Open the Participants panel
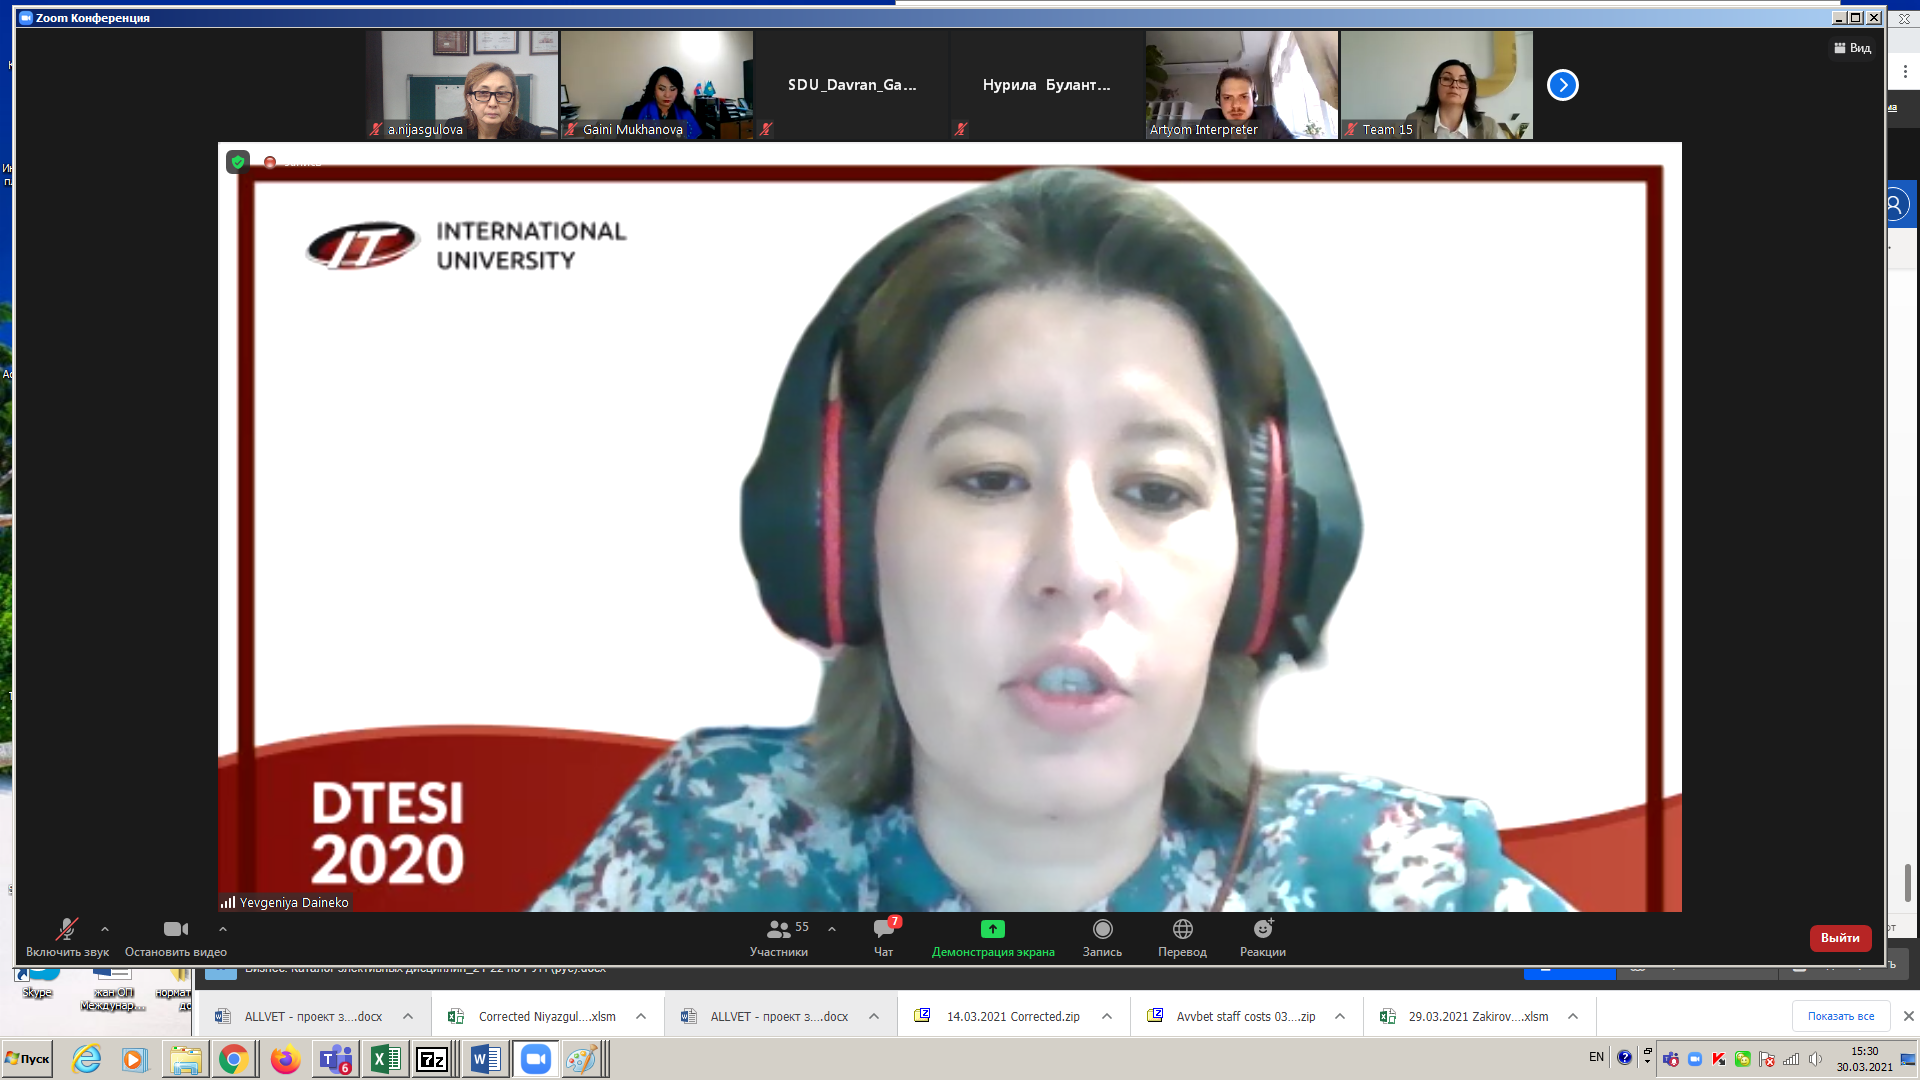Image resolution: width=1920 pixels, height=1080 pixels. click(779, 938)
